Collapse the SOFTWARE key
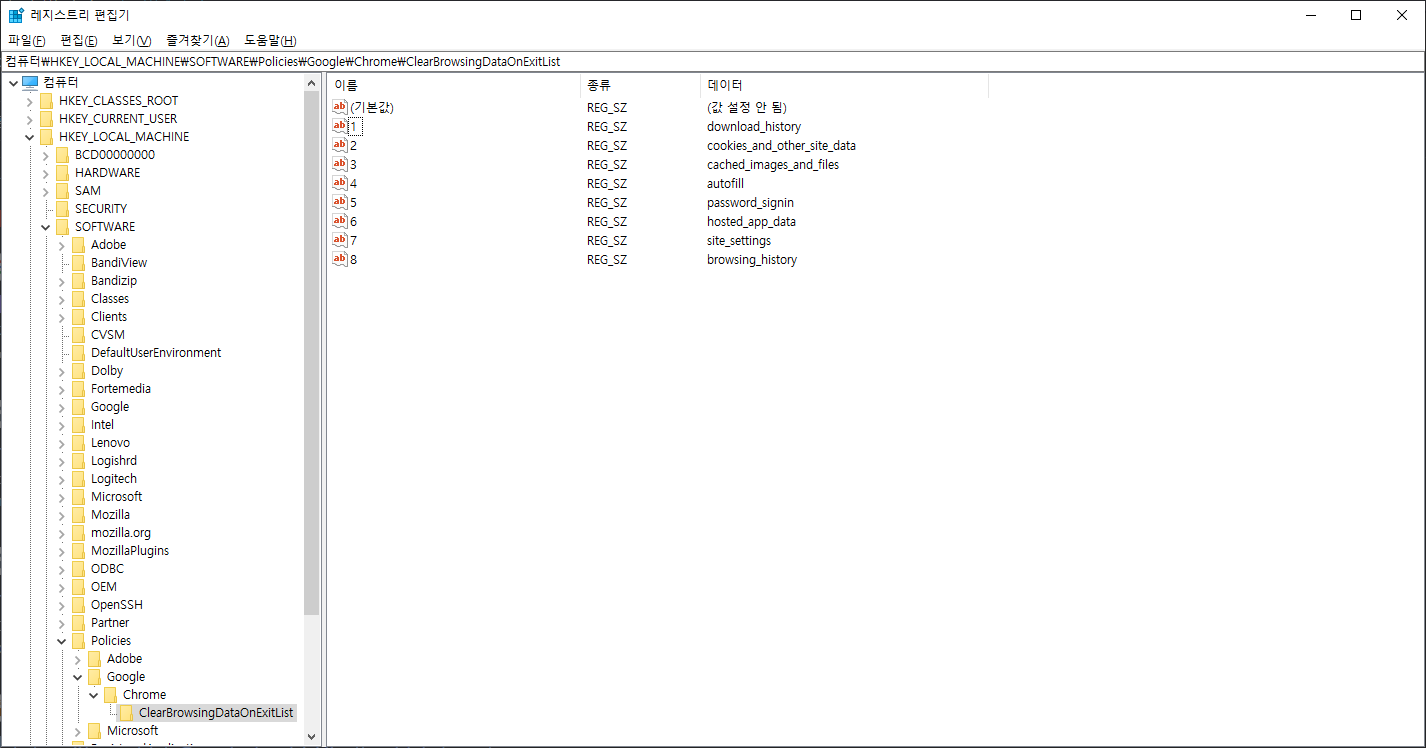This screenshot has width=1426, height=748. click(45, 226)
